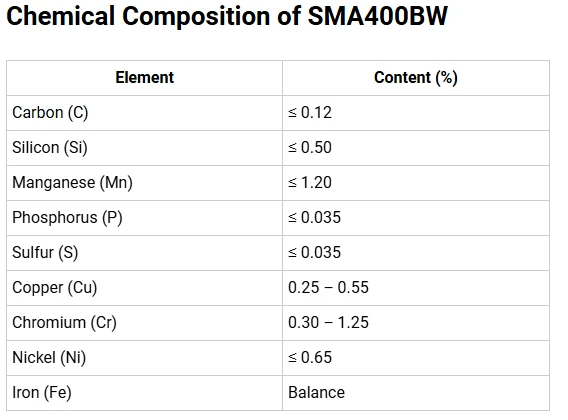The width and height of the screenshot is (568, 420).
Task: Click the sulfur ≤ 0.035 value
Action: tap(314, 253)
